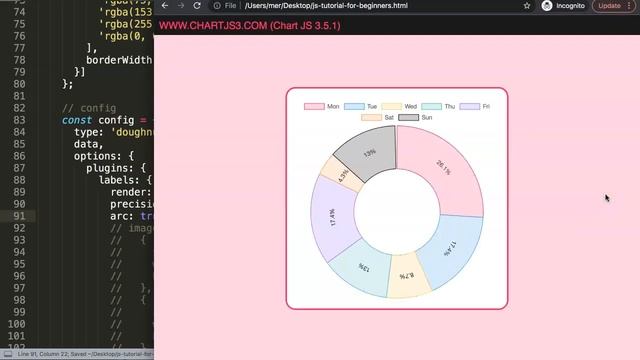Go back using the browser back arrow
Viewport: 640px width, 360px height.
coord(165,6)
